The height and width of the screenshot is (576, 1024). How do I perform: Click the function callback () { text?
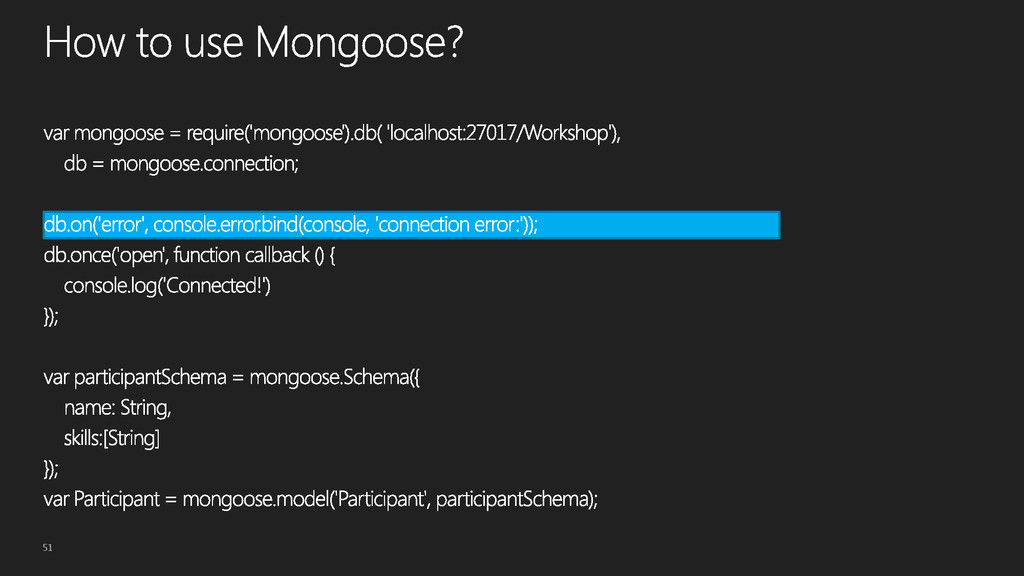(255, 255)
